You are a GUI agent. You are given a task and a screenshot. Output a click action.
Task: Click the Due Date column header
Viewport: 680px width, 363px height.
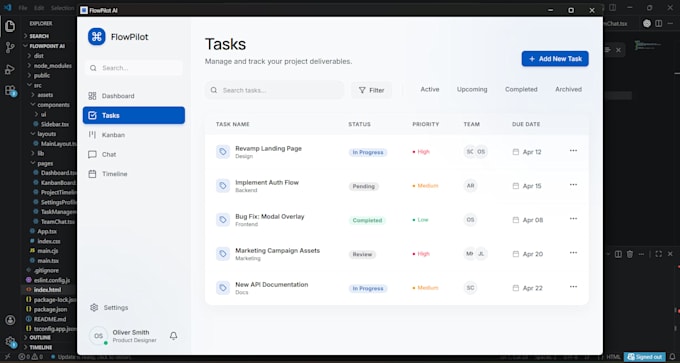coord(526,124)
